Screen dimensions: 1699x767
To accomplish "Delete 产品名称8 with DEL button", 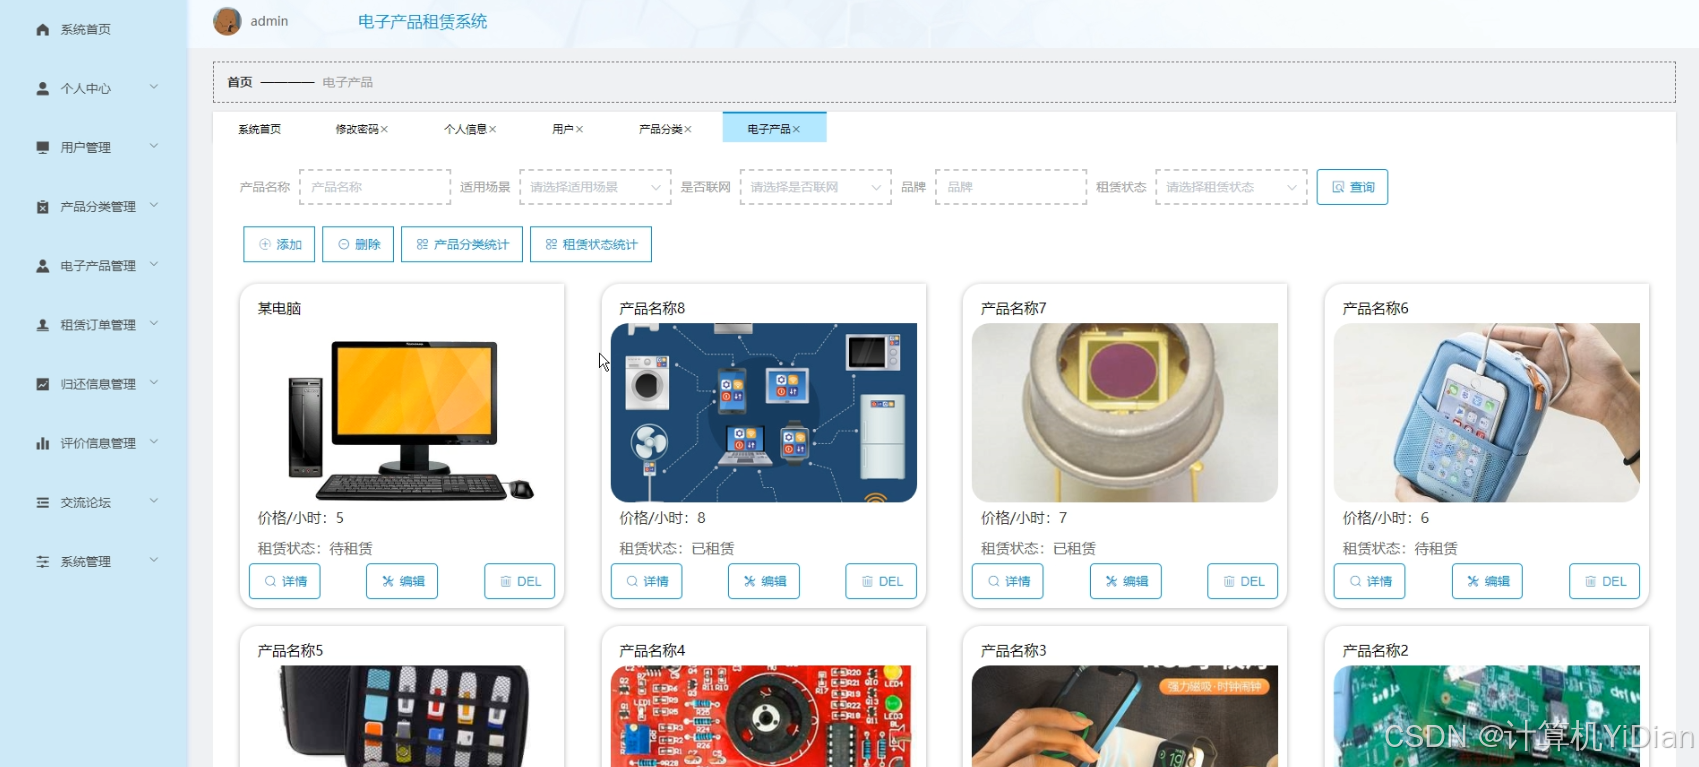I will (x=881, y=581).
